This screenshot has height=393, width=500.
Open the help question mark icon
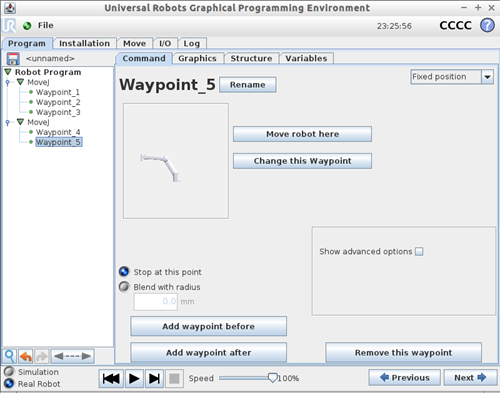click(487, 25)
